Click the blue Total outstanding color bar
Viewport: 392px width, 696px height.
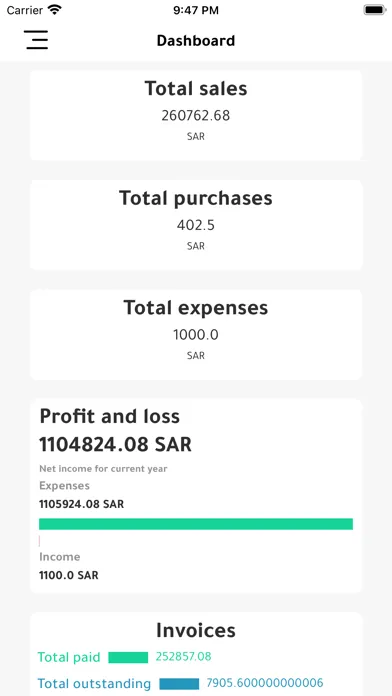pyautogui.click(x=179, y=684)
